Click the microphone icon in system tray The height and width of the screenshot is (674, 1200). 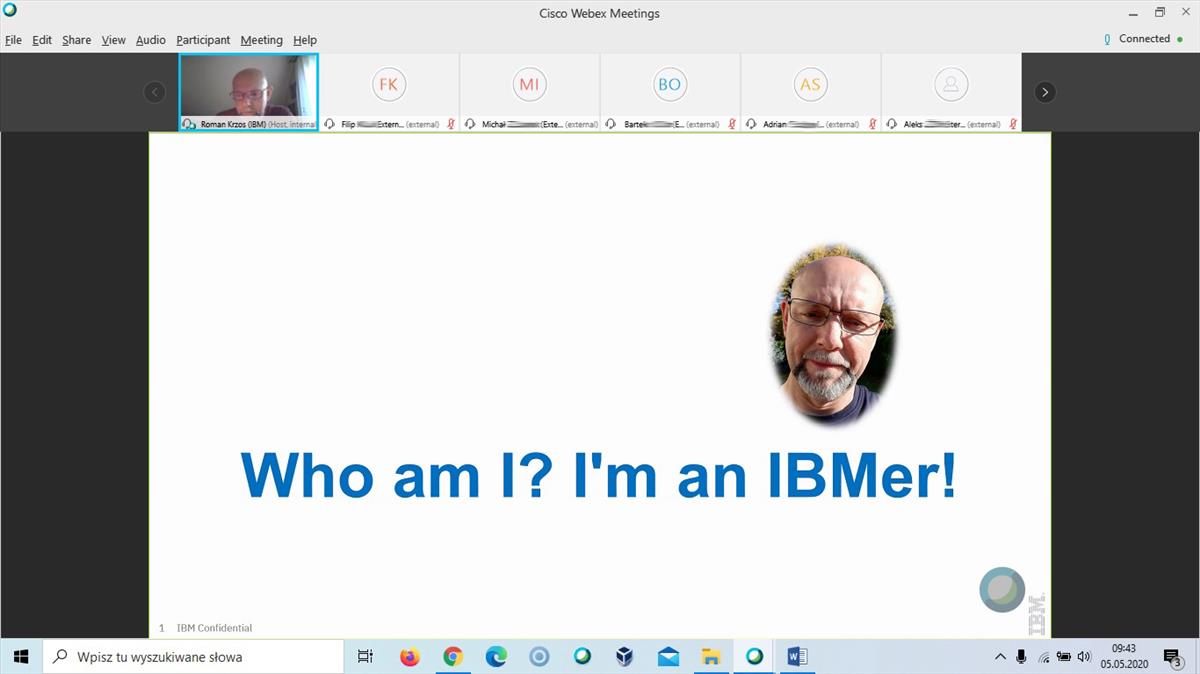click(x=1021, y=656)
